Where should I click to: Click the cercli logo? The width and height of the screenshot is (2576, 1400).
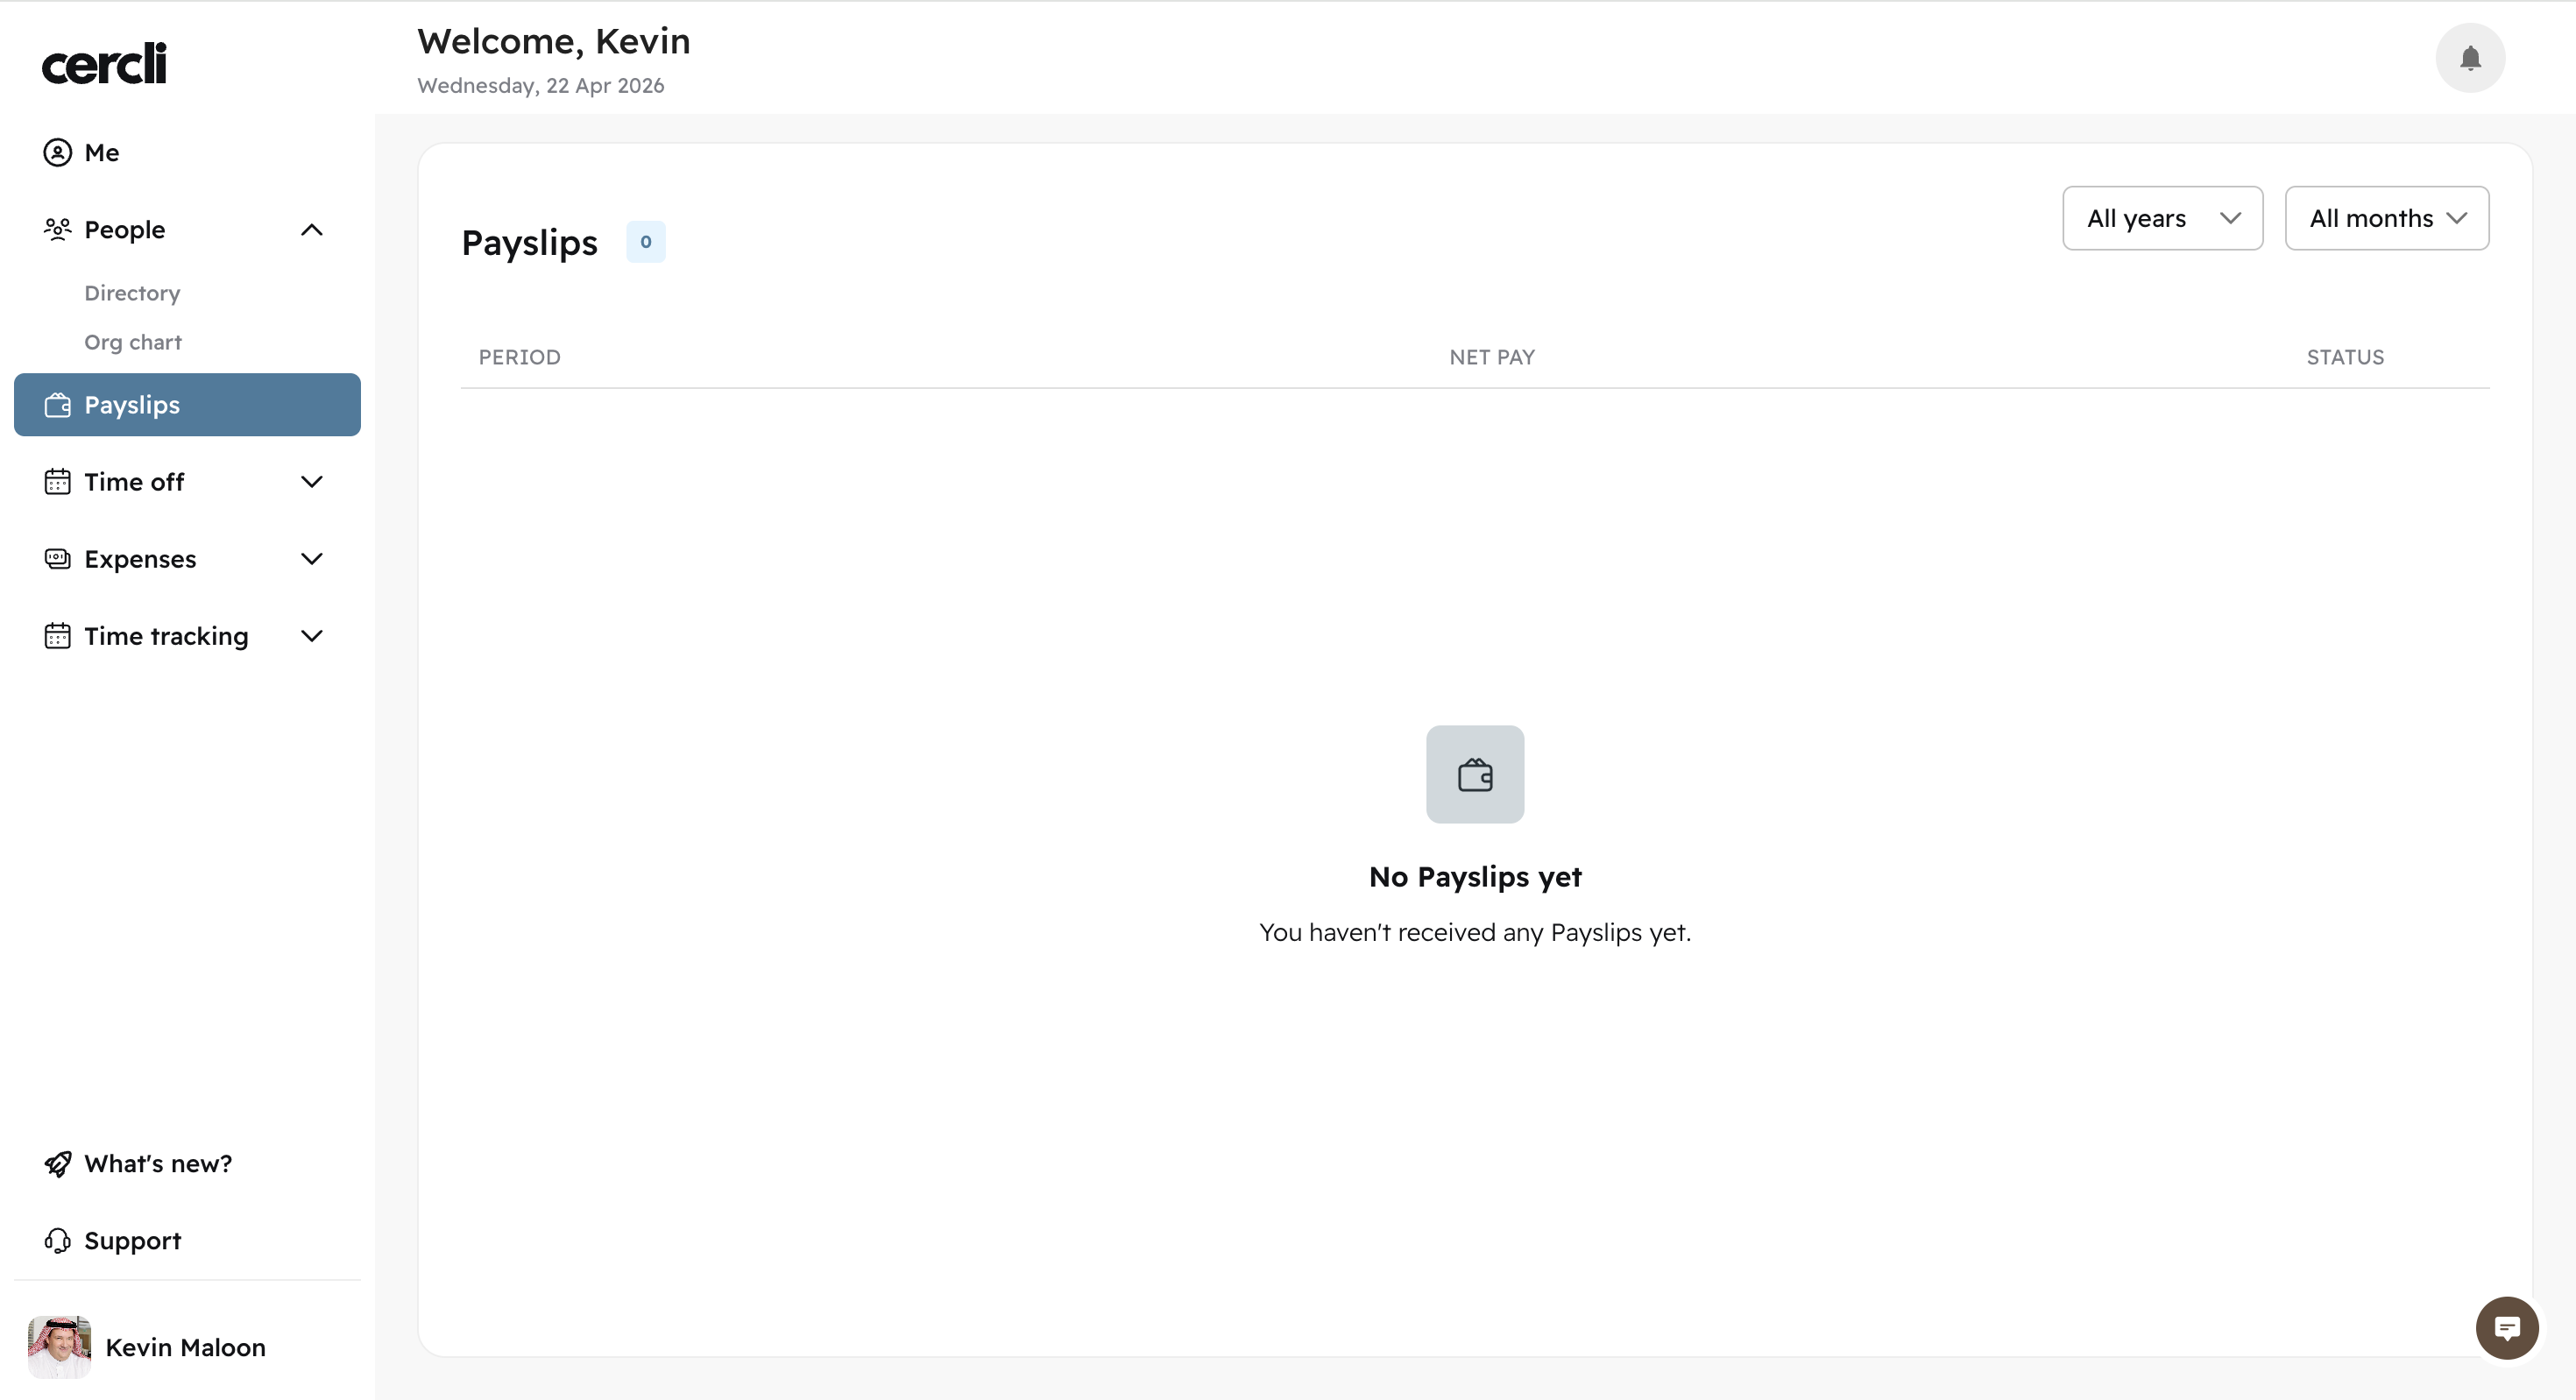103,62
